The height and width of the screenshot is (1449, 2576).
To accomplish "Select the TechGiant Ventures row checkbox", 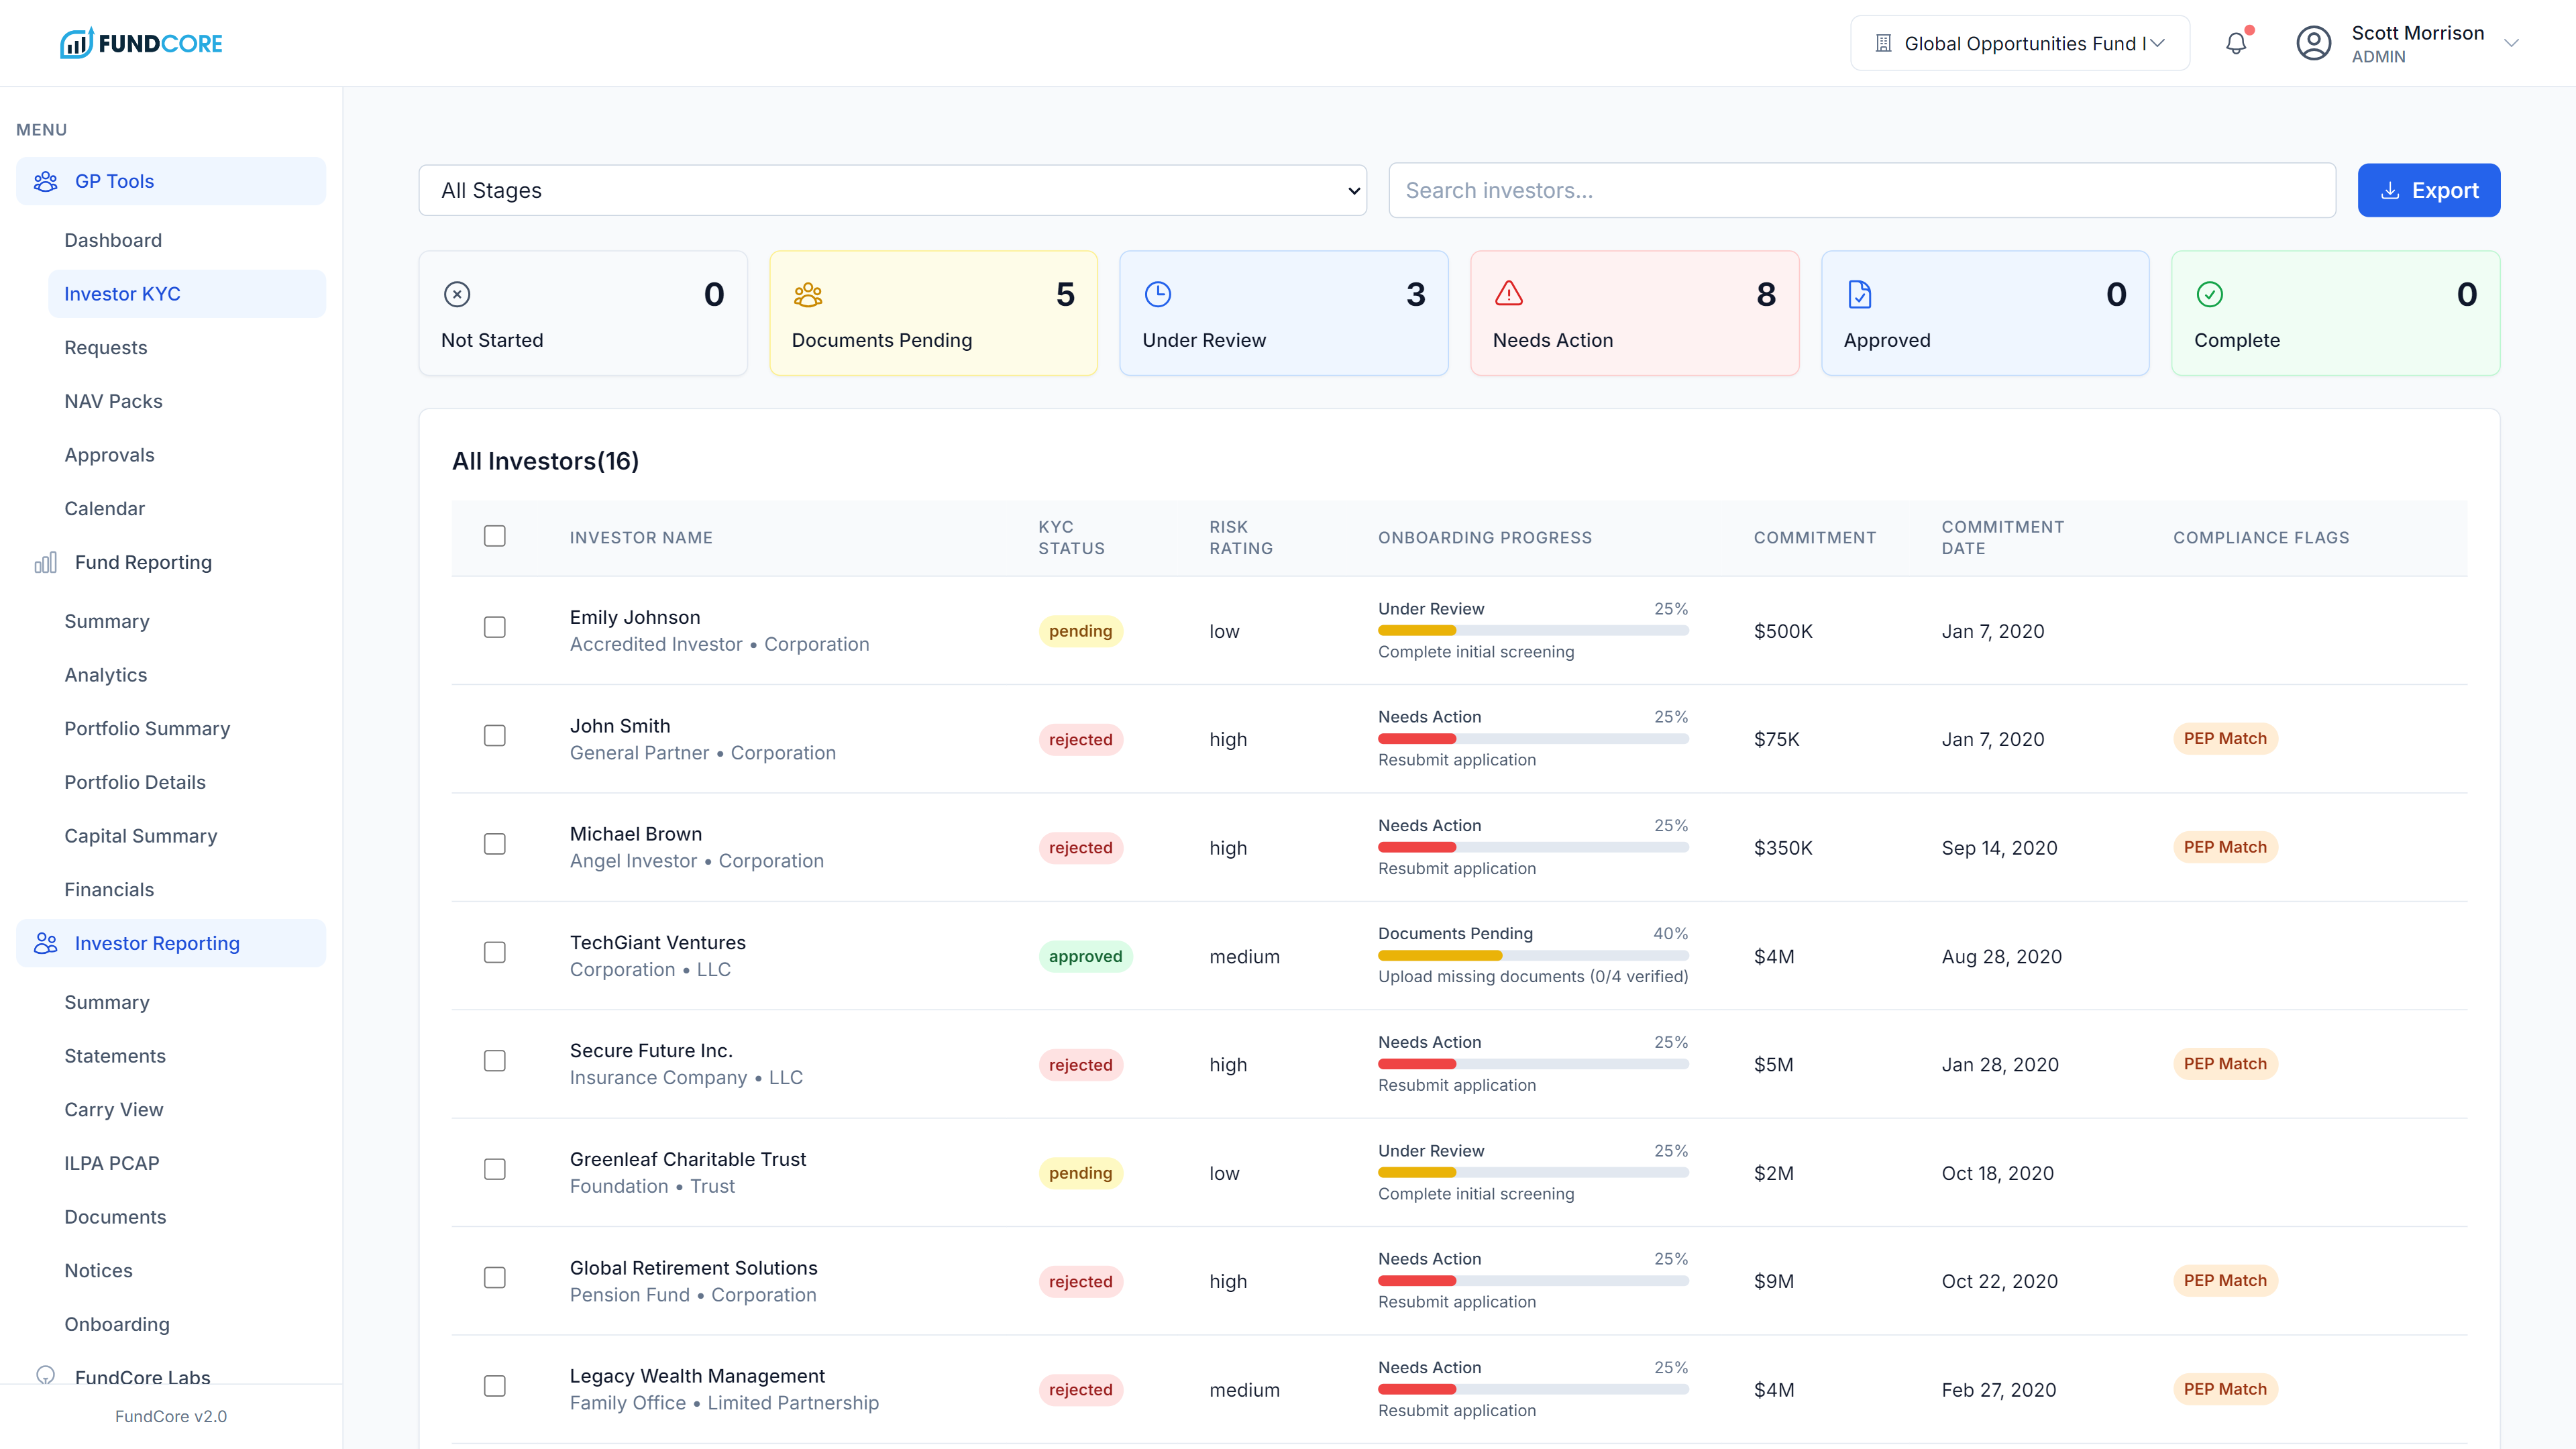I will 494,952.
